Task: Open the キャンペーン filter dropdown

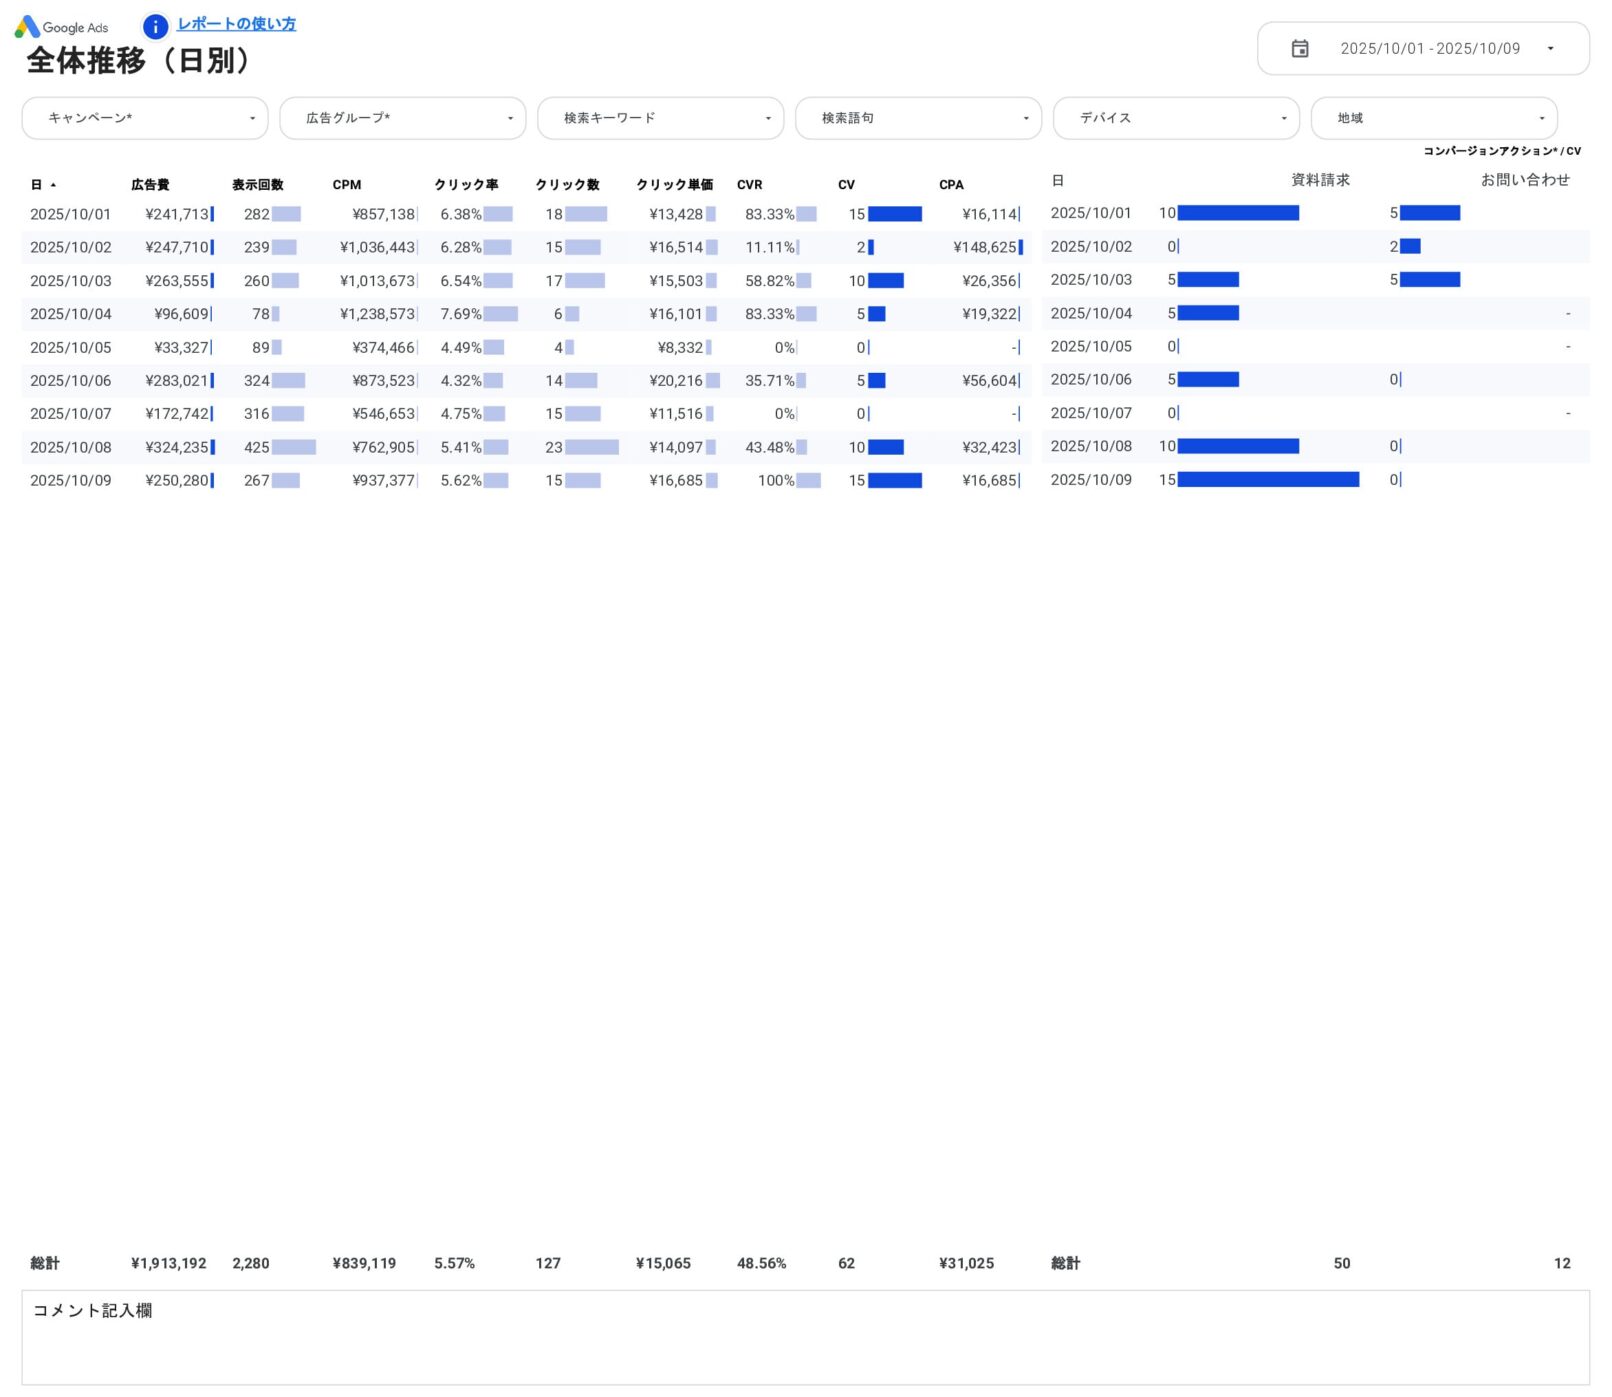Action: (253, 118)
